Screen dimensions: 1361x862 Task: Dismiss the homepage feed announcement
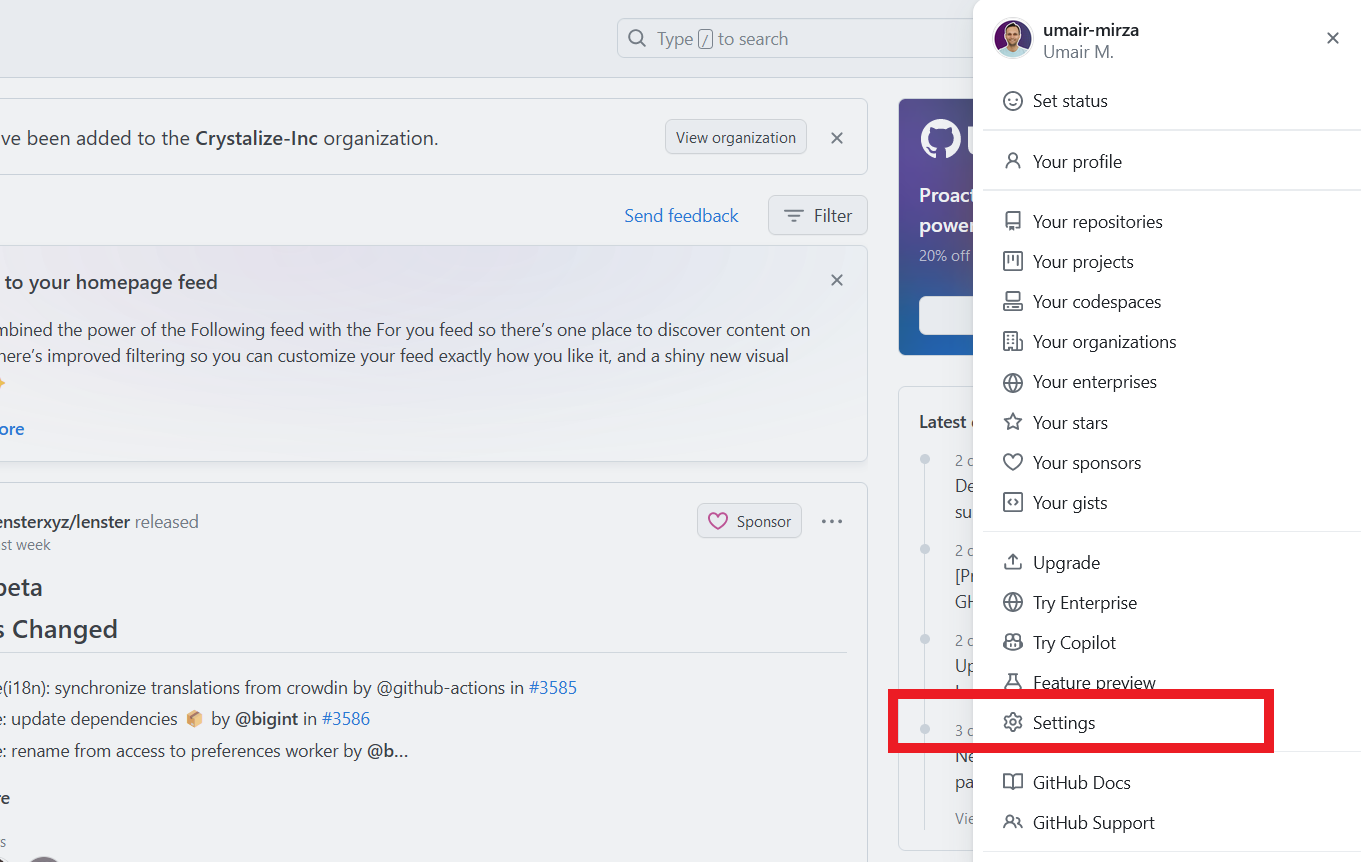(837, 280)
